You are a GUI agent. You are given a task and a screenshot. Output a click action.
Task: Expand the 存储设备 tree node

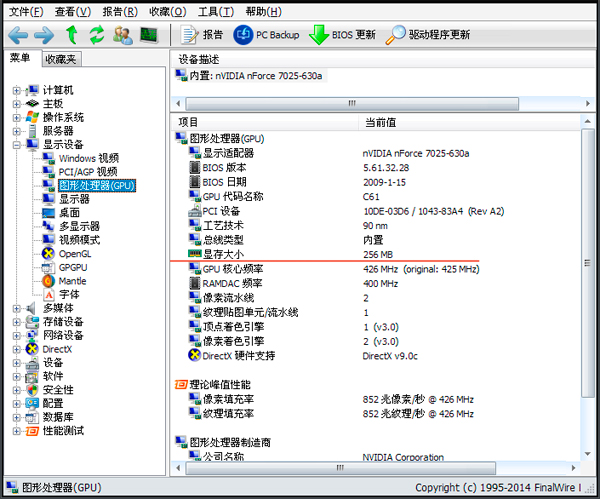[16, 322]
